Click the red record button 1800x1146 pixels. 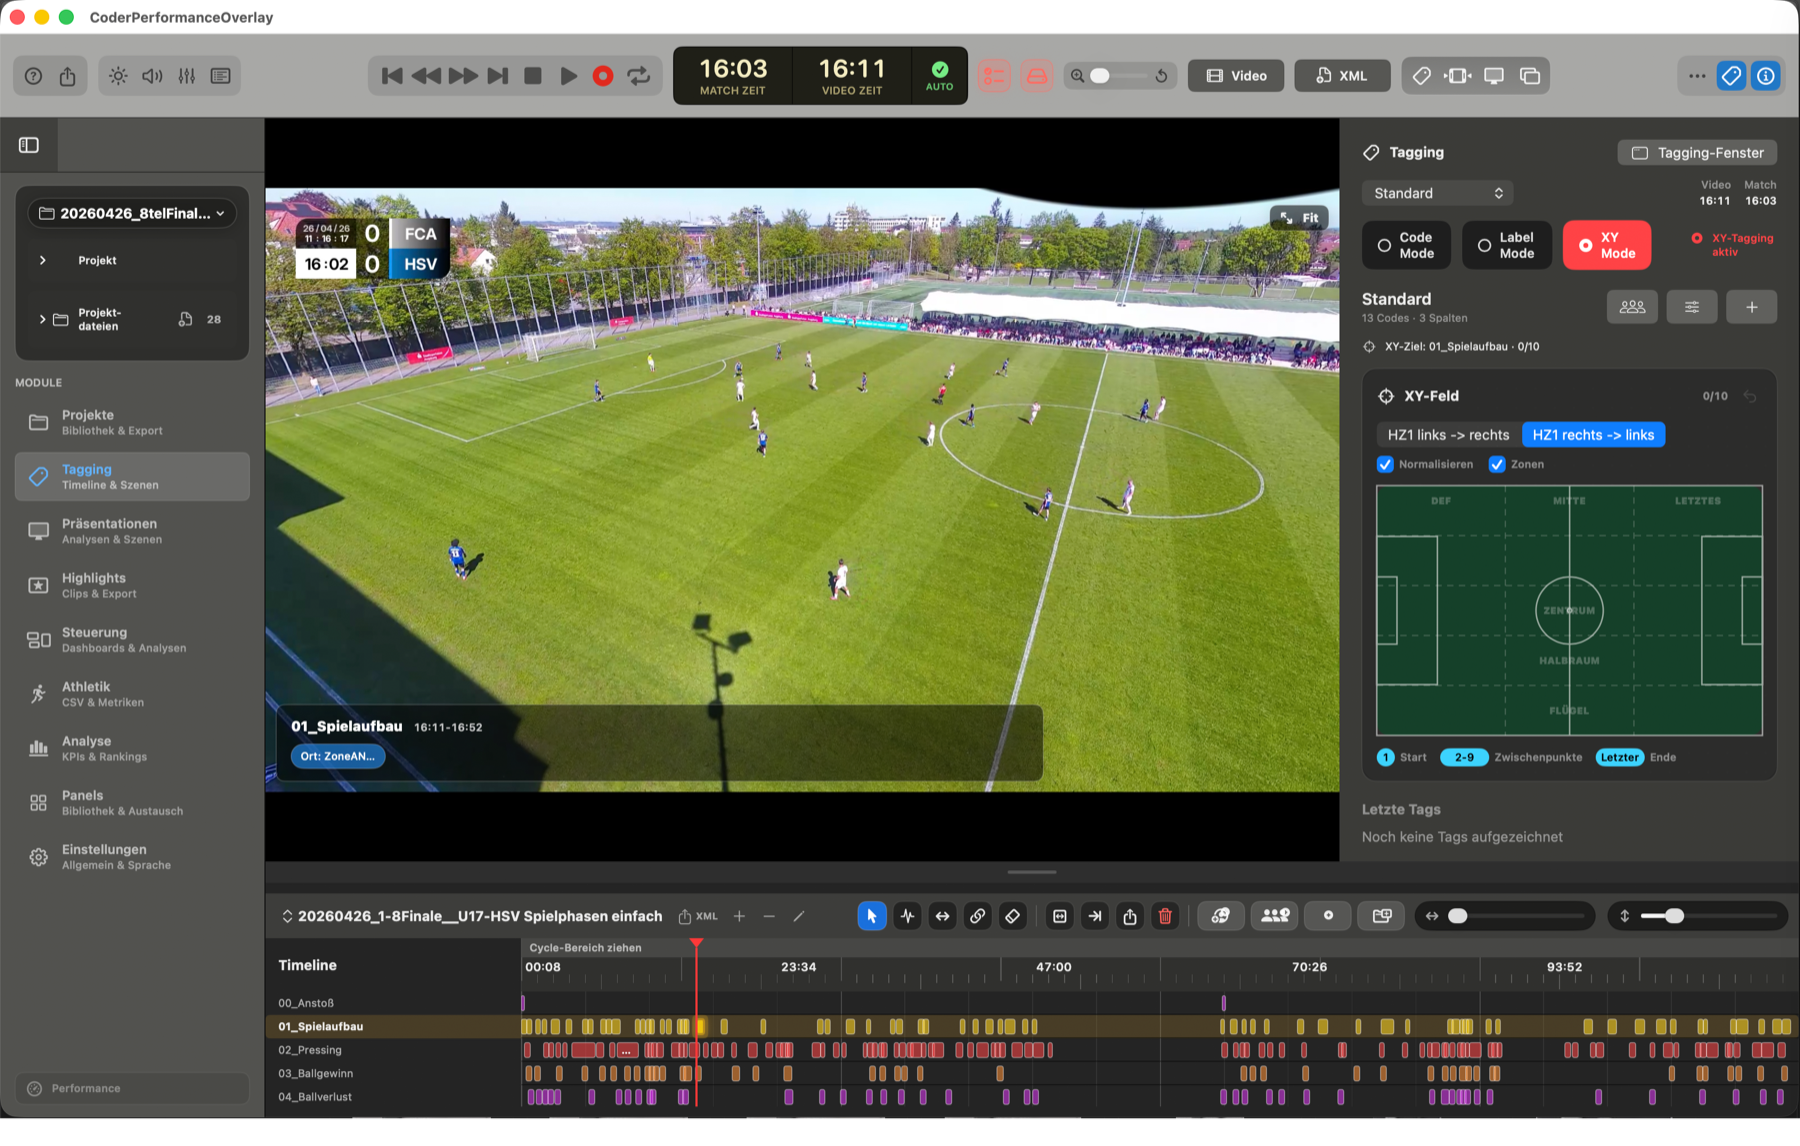click(x=603, y=76)
